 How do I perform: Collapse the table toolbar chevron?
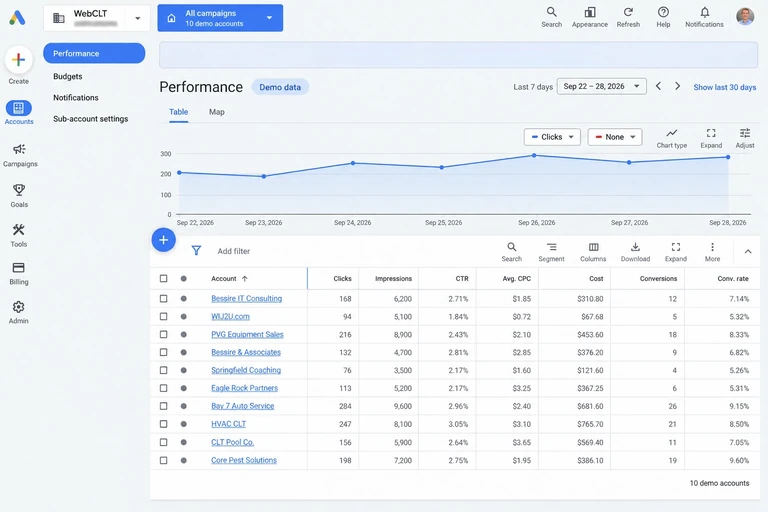point(748,251)
